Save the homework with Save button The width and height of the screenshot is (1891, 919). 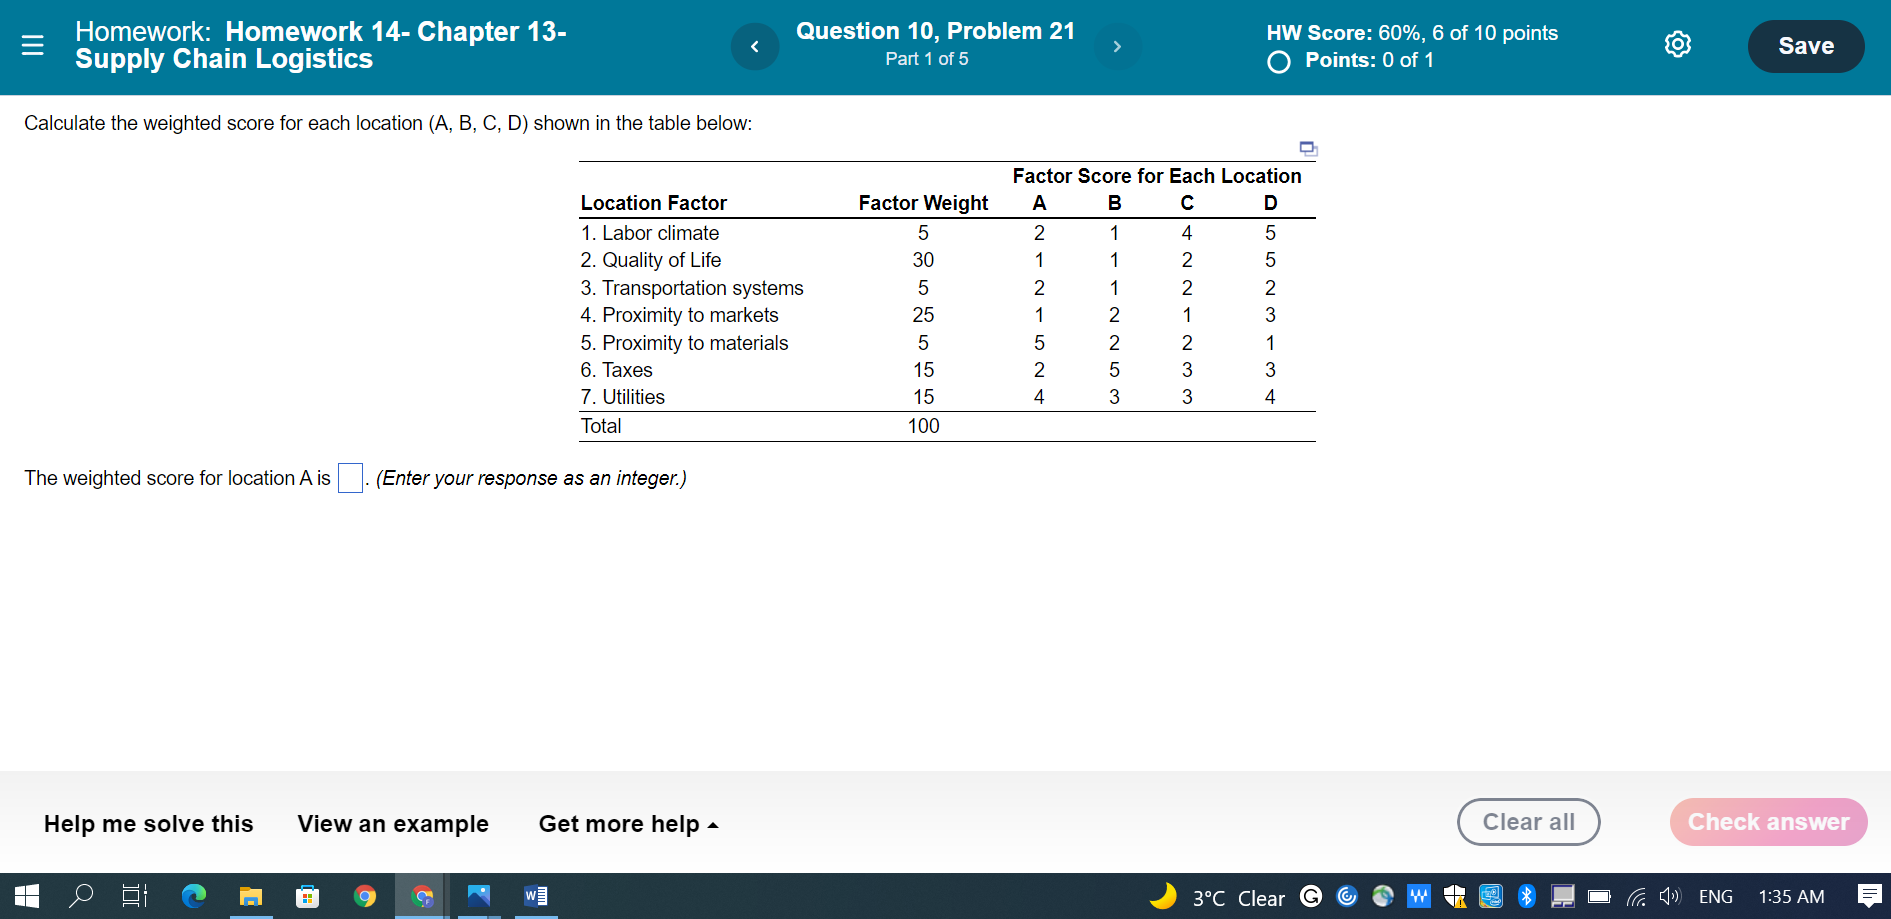click(1805, 45)
